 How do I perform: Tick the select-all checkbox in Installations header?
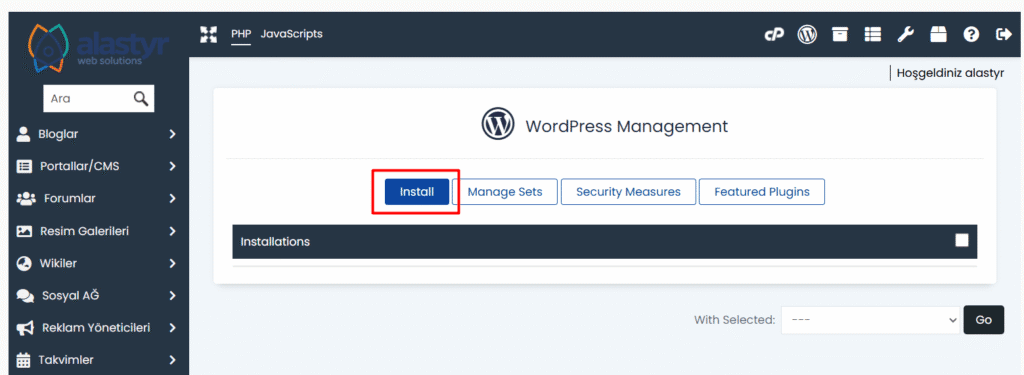coord(961,240)
